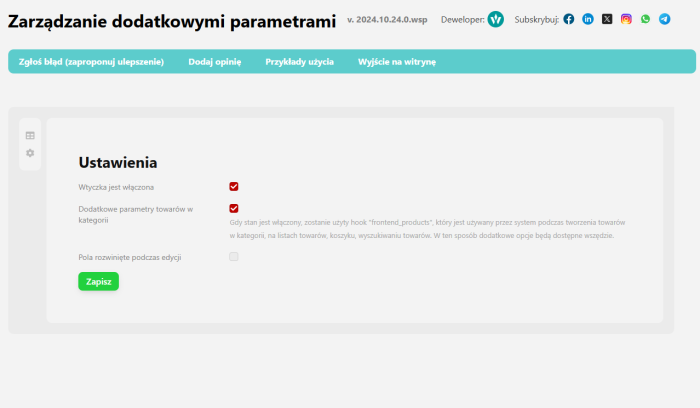Select the settings gear icon in sidebar
This screenshot has width=700, height=408.
(30, 153)
